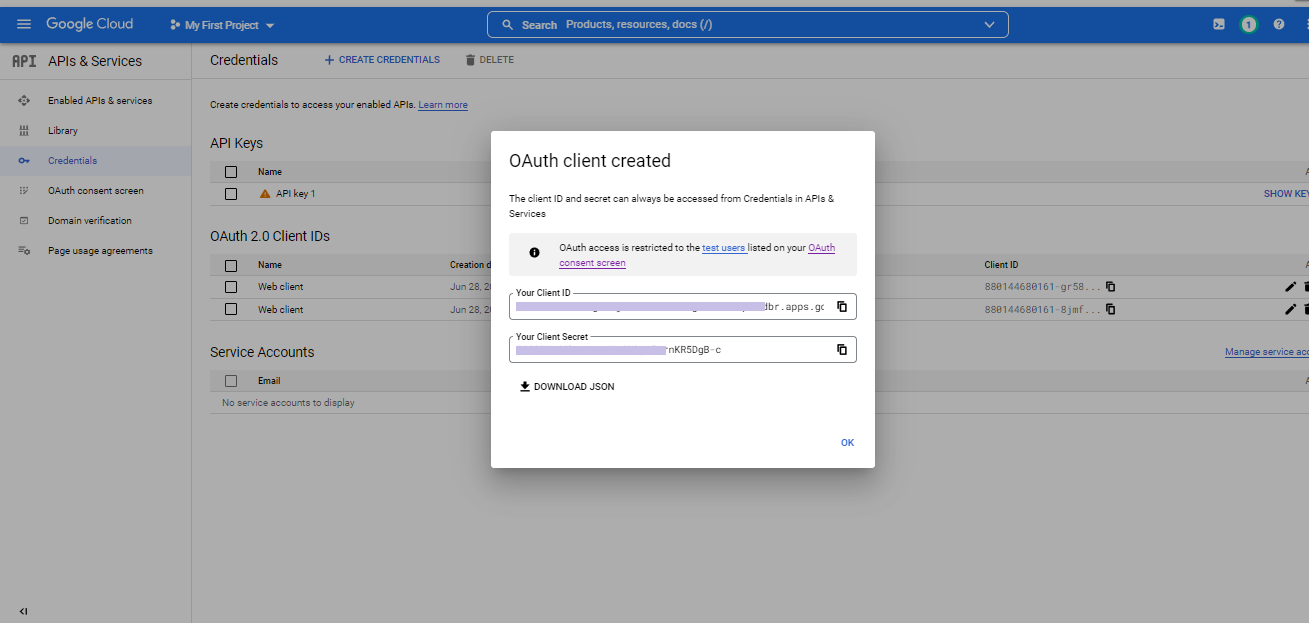Tick the Service Accounts header checkbox
The image size is (1309, 623).
coord(231,381)
